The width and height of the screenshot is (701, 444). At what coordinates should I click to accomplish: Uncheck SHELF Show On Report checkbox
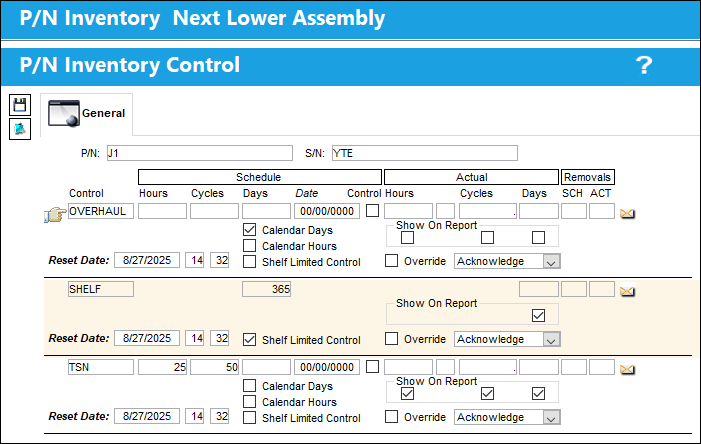[x=538, y=315]
